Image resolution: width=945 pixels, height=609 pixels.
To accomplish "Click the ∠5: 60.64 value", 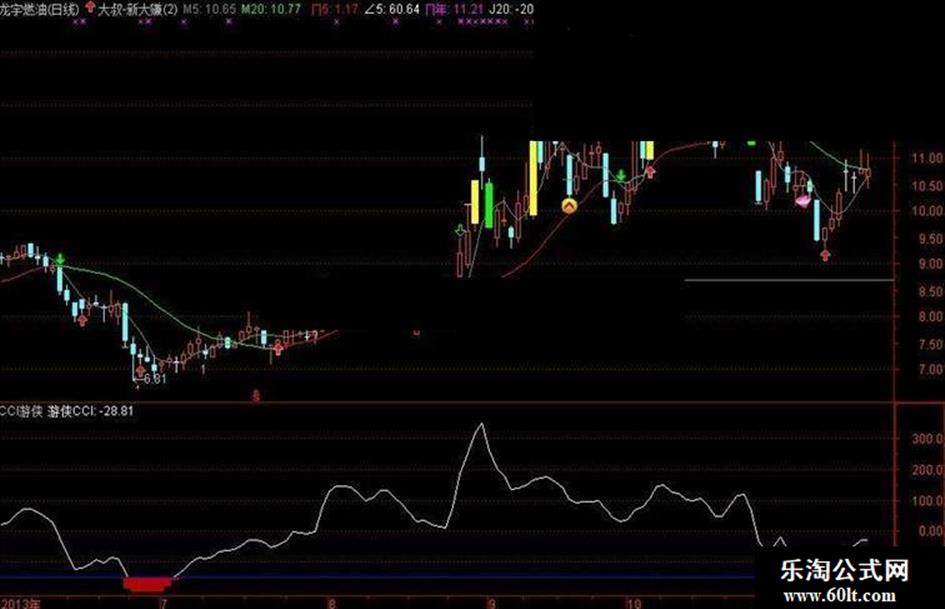I will 392,8.
